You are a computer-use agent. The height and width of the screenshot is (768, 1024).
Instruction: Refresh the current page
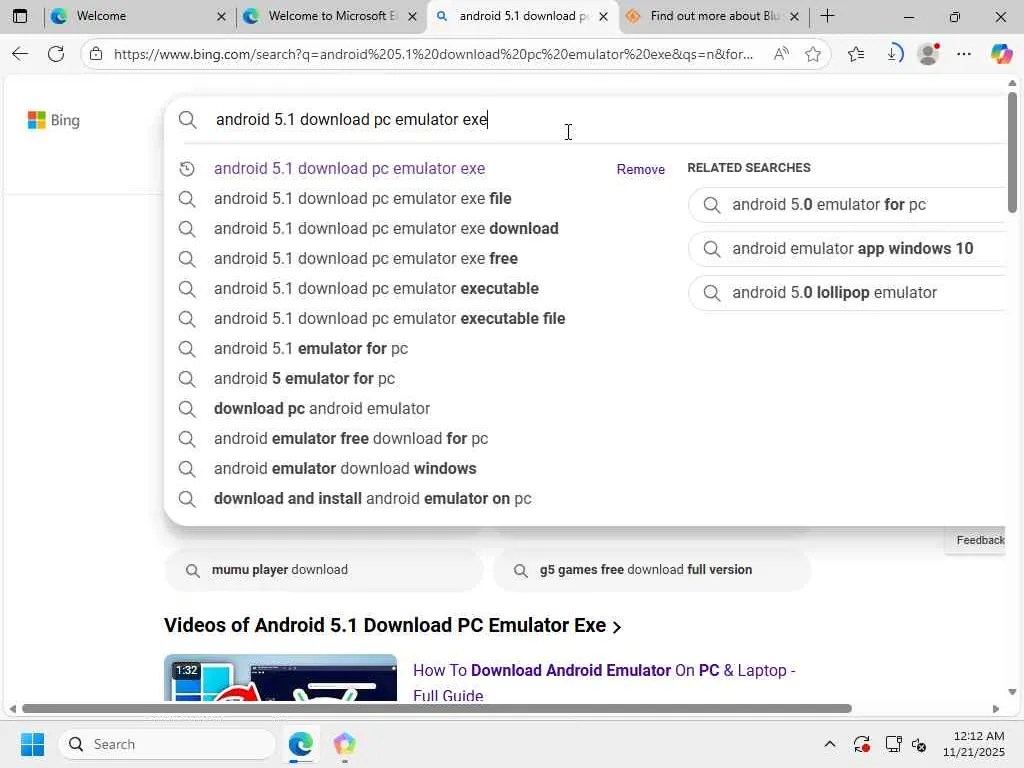(56, 54)
